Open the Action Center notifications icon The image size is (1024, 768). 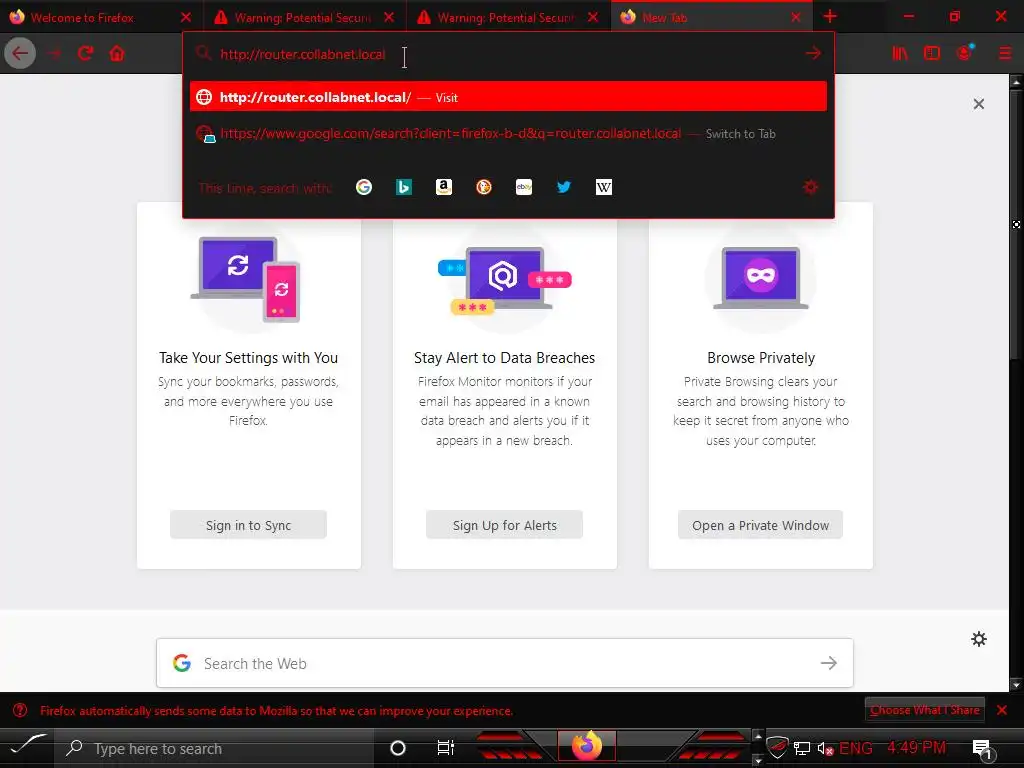click(983, 749)
